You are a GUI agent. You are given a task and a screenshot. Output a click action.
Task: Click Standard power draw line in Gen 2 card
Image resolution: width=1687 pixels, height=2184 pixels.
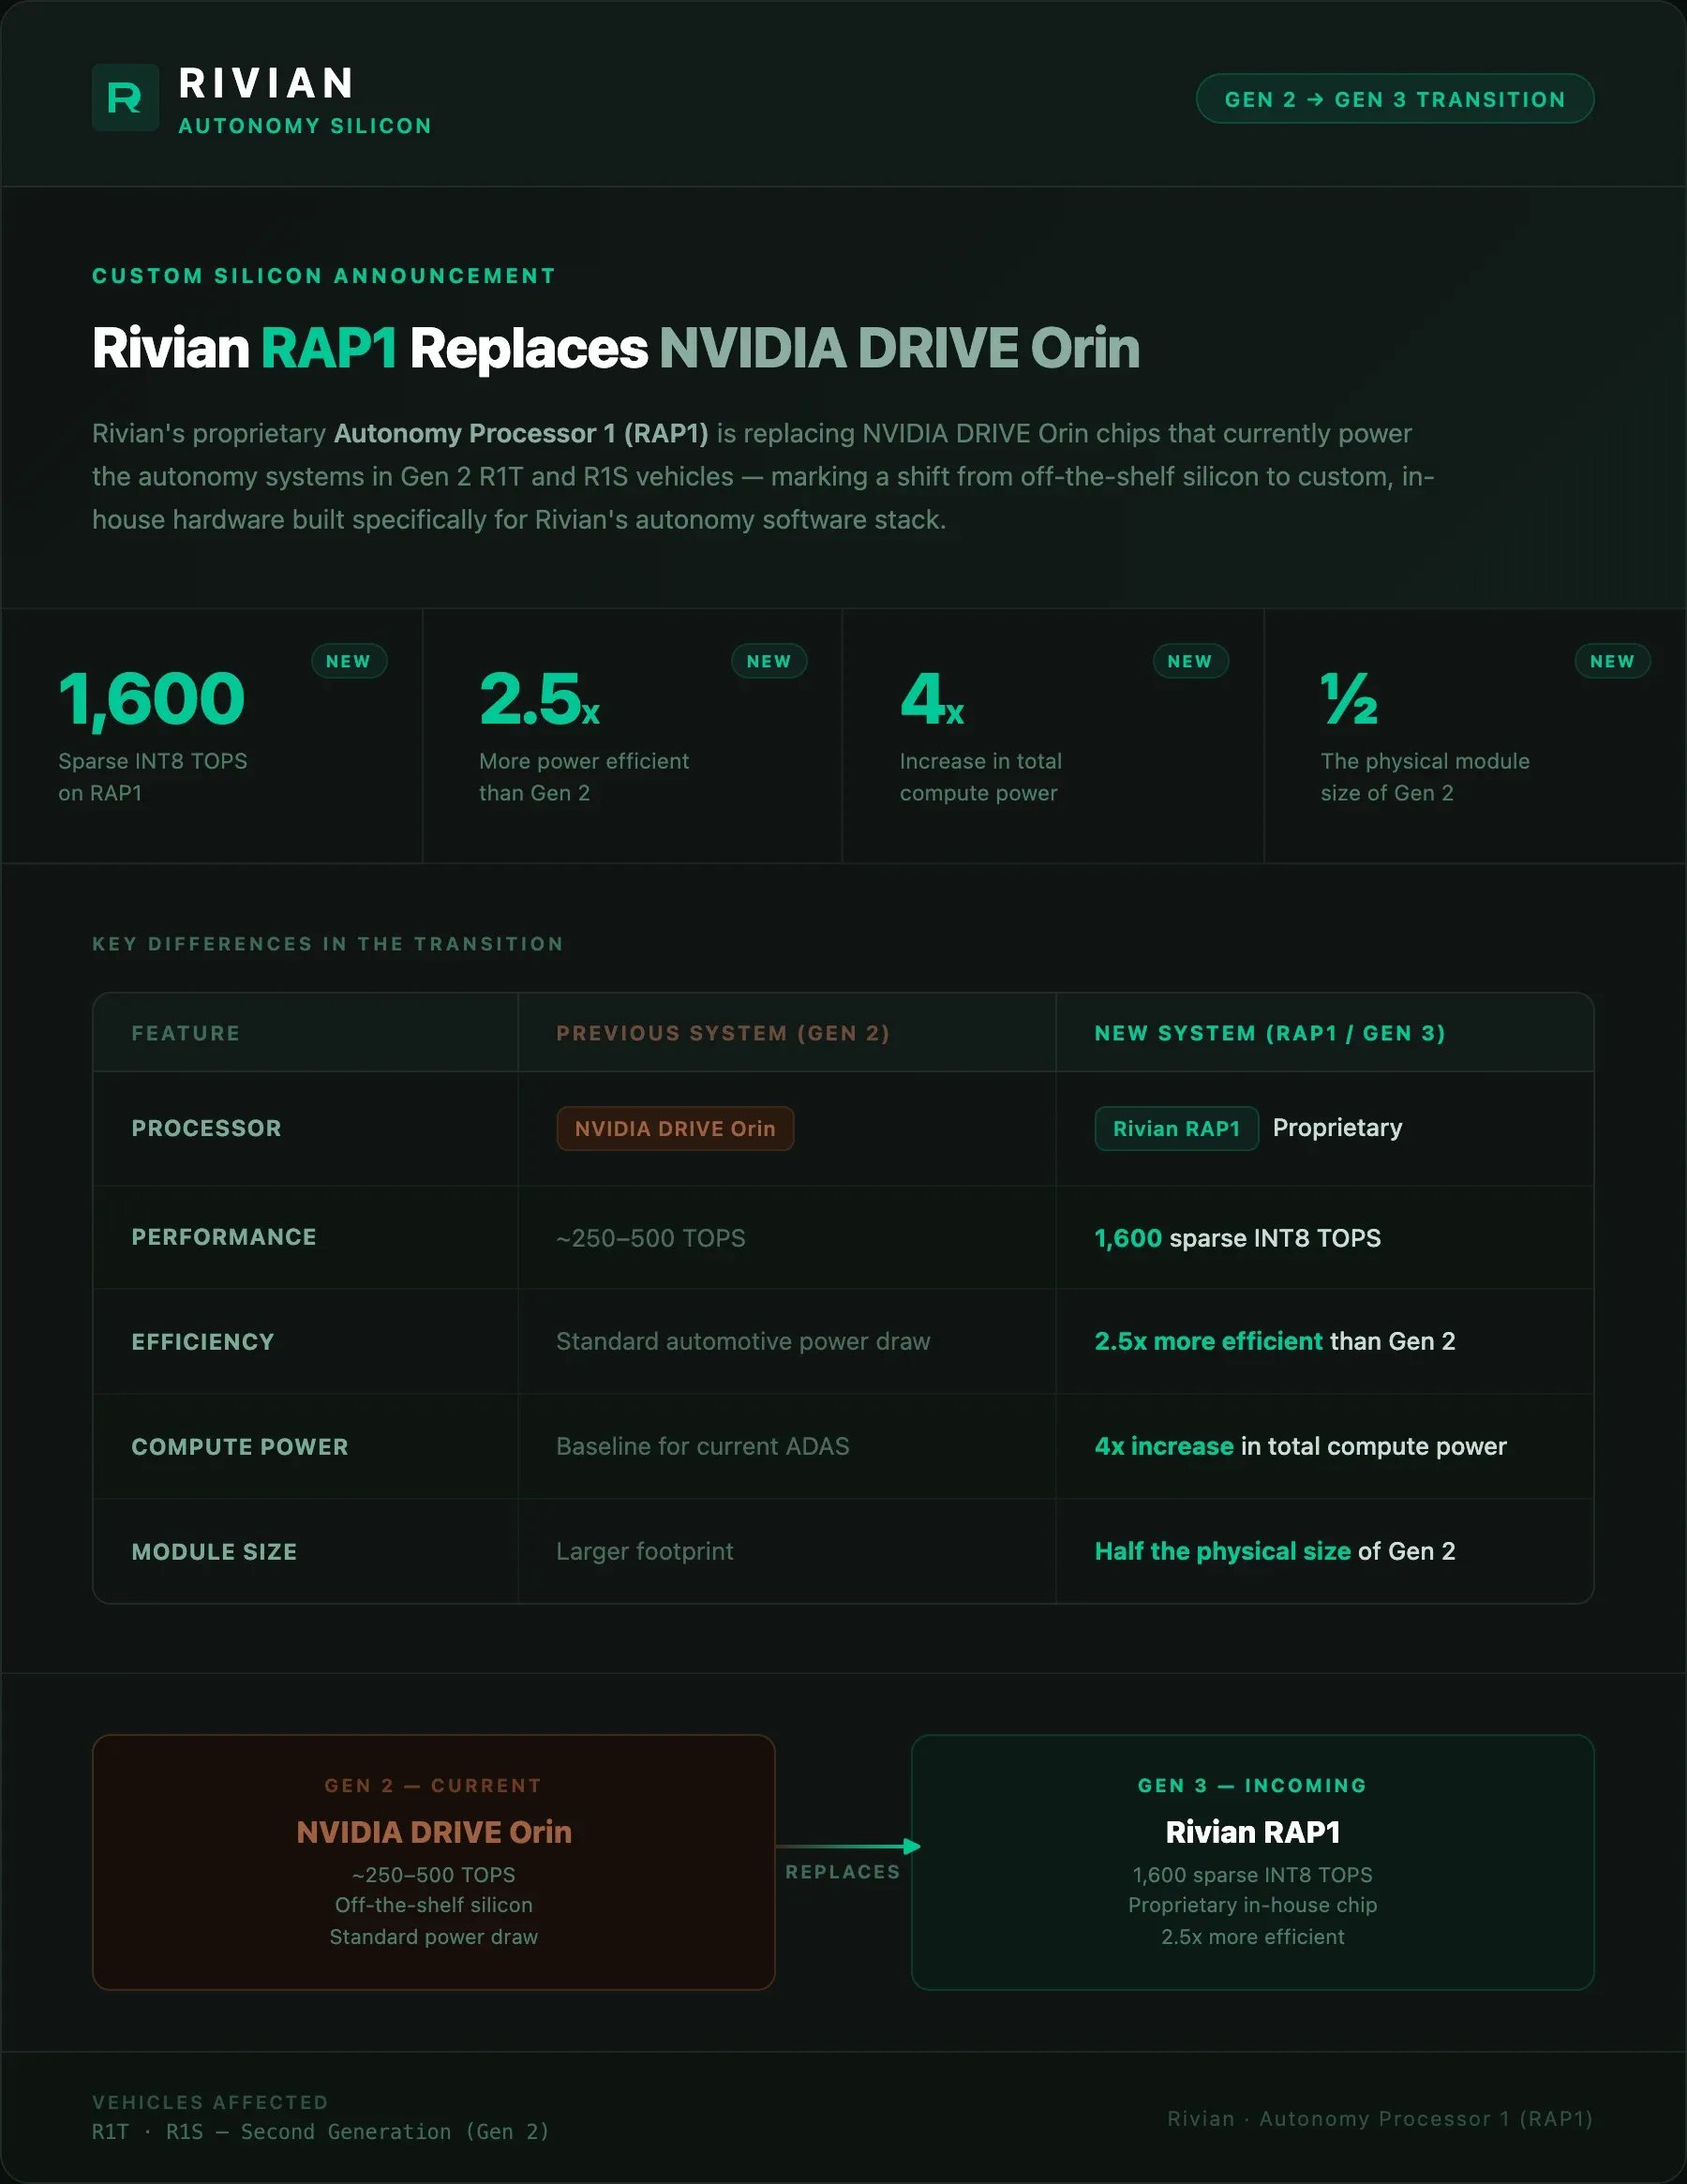tap(434, 1937)
